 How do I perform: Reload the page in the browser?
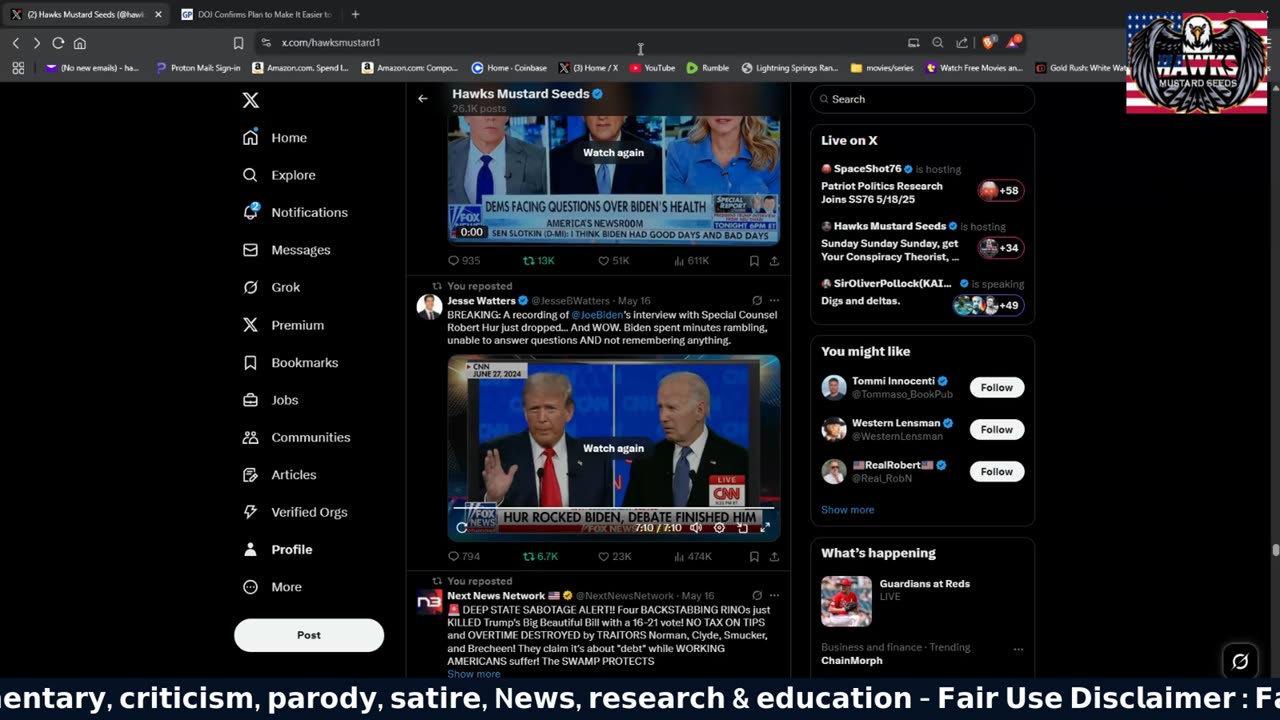[58, 43]
